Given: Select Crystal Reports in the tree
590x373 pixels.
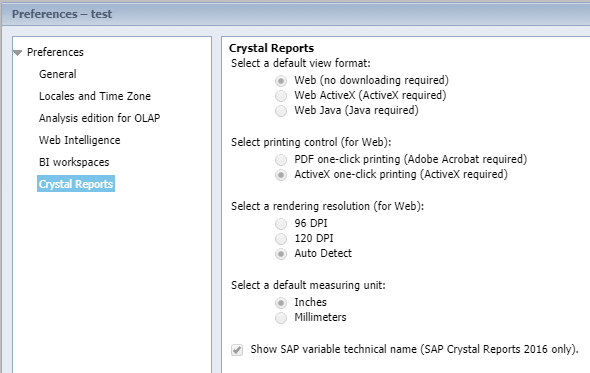Looking at the screenshot, I should [76, 184].
